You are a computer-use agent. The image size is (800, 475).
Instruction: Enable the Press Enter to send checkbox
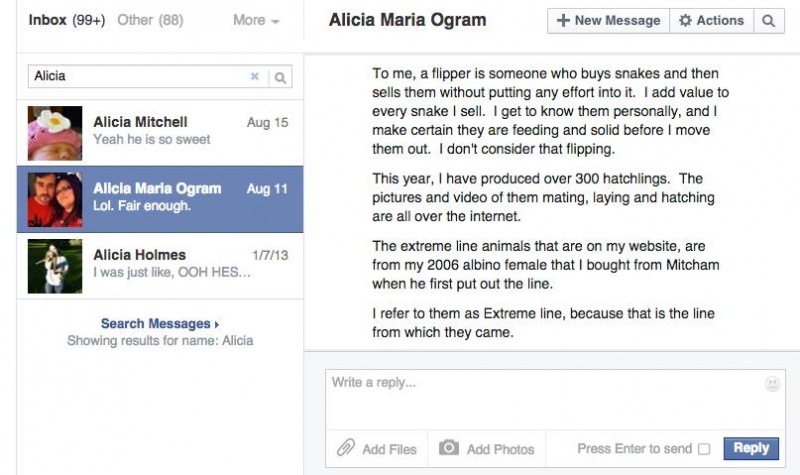pos(704,449)
